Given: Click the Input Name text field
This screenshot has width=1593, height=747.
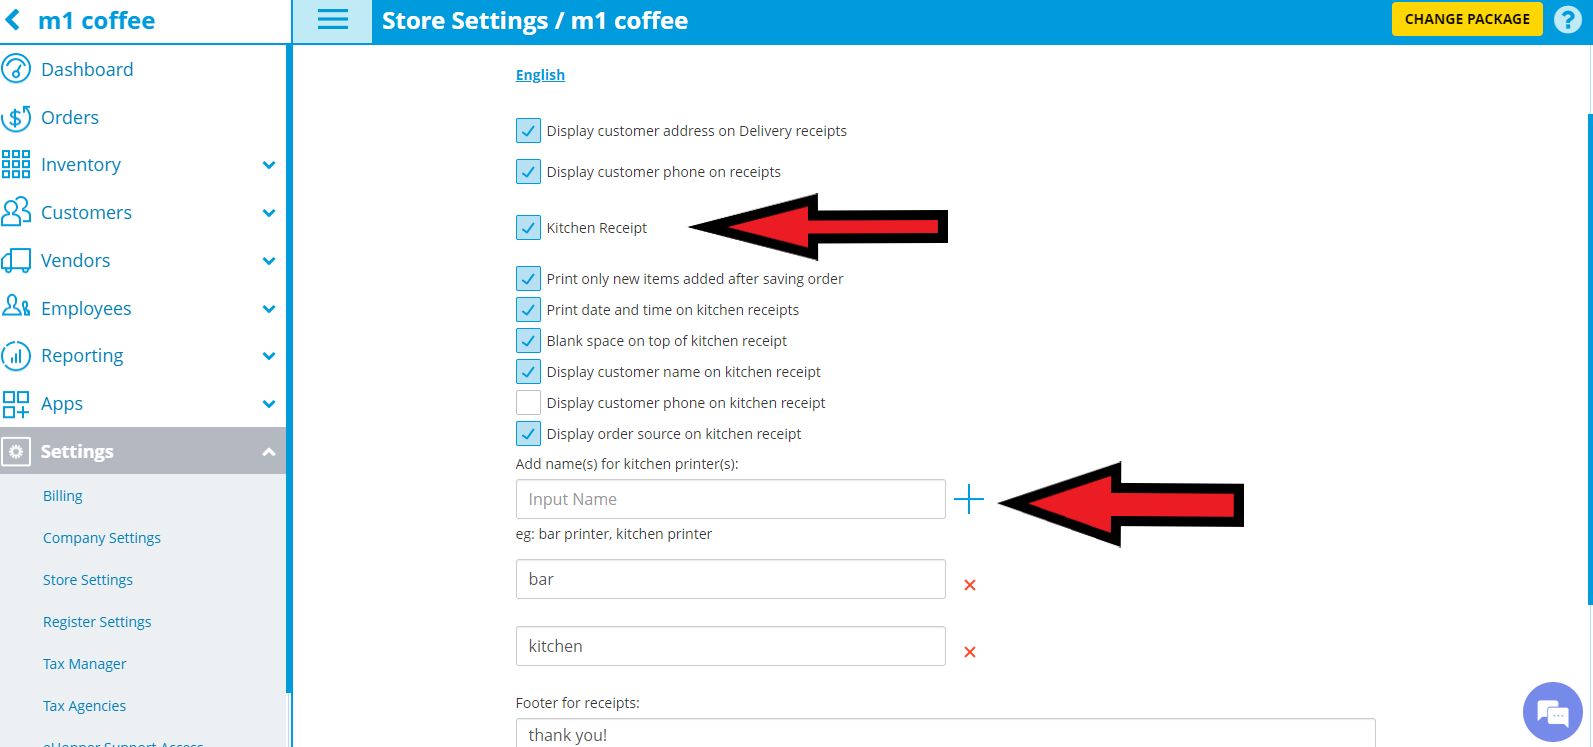Looking at the screenshot, I should click(730, 499).
